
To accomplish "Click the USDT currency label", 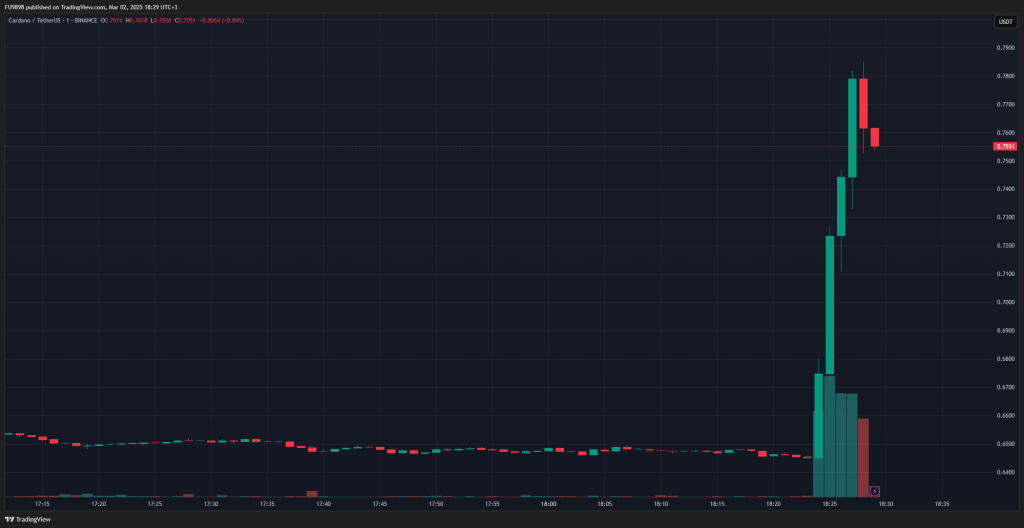I will click(x=1004, y=22).
